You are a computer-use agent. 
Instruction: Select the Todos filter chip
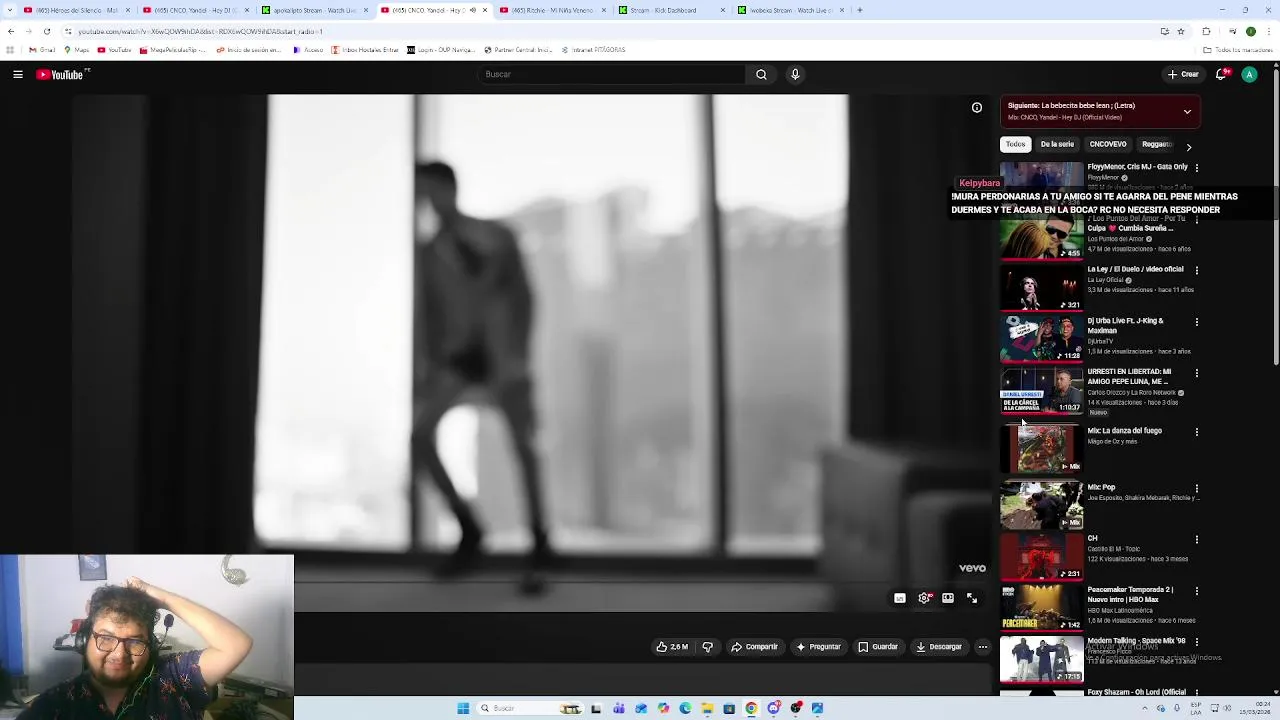1015,144
